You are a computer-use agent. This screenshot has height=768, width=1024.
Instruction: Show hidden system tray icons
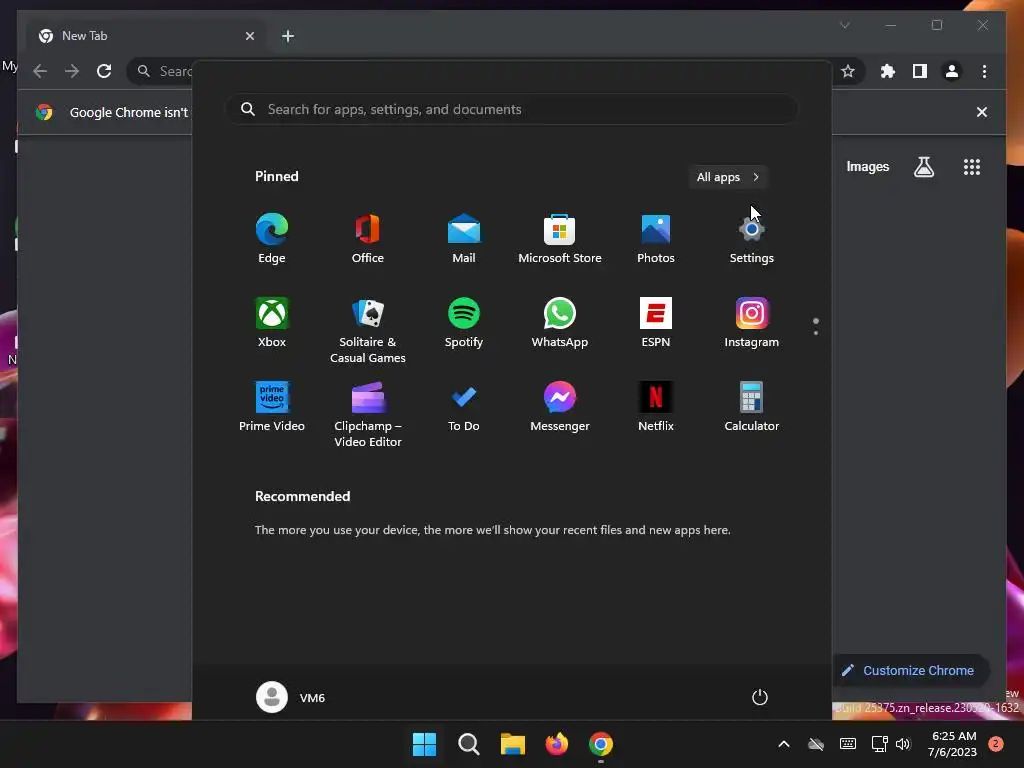click(784, 744)
